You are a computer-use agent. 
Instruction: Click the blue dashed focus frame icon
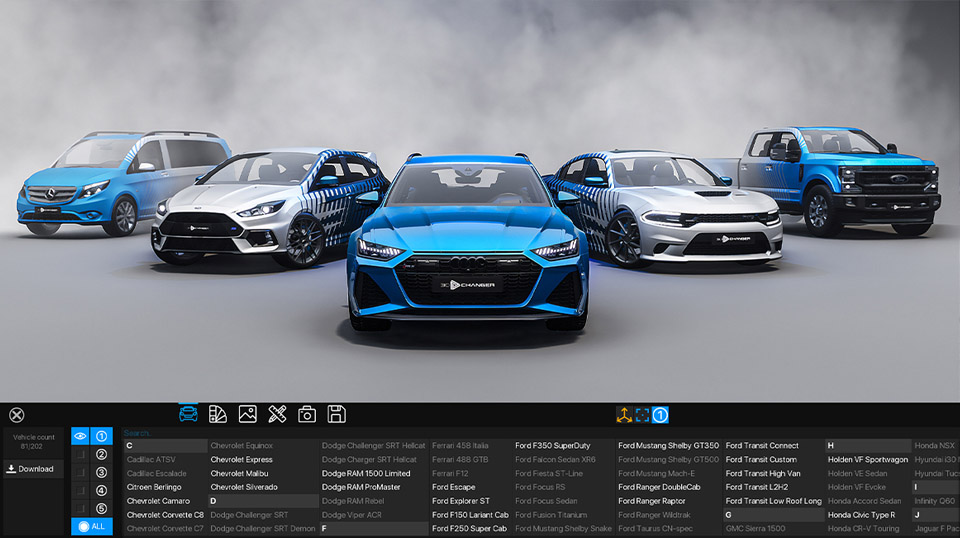click(x=642, y=414)
